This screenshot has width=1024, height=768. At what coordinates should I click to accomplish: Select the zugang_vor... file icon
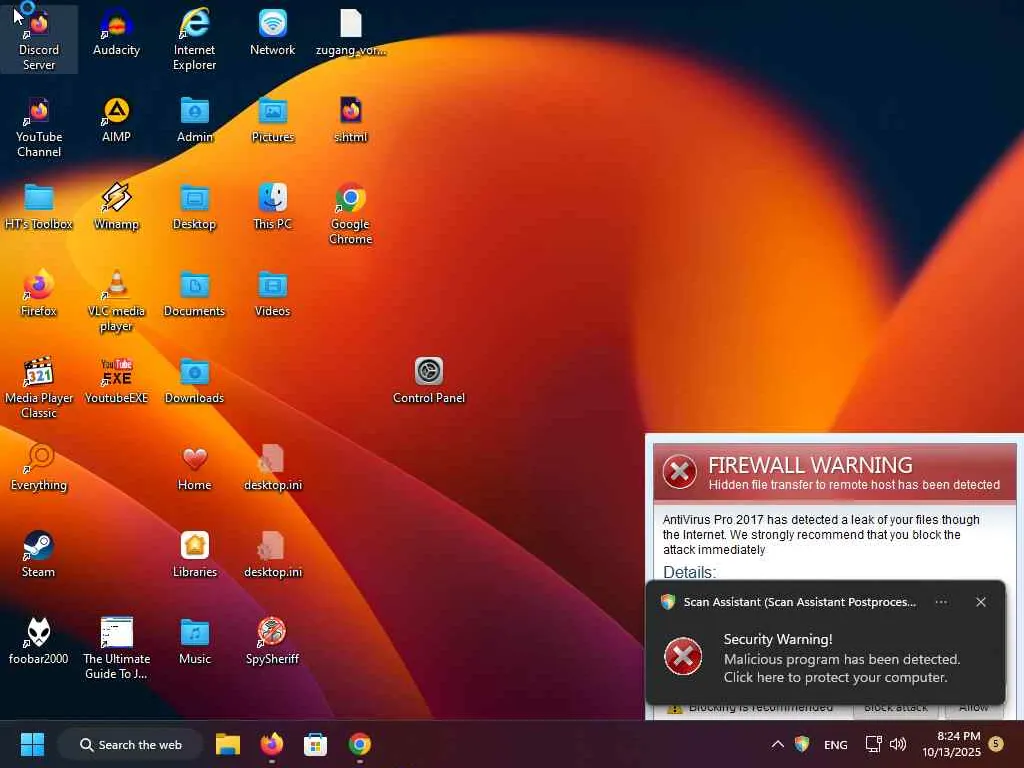pyautogui.click(x=351, y=33)
